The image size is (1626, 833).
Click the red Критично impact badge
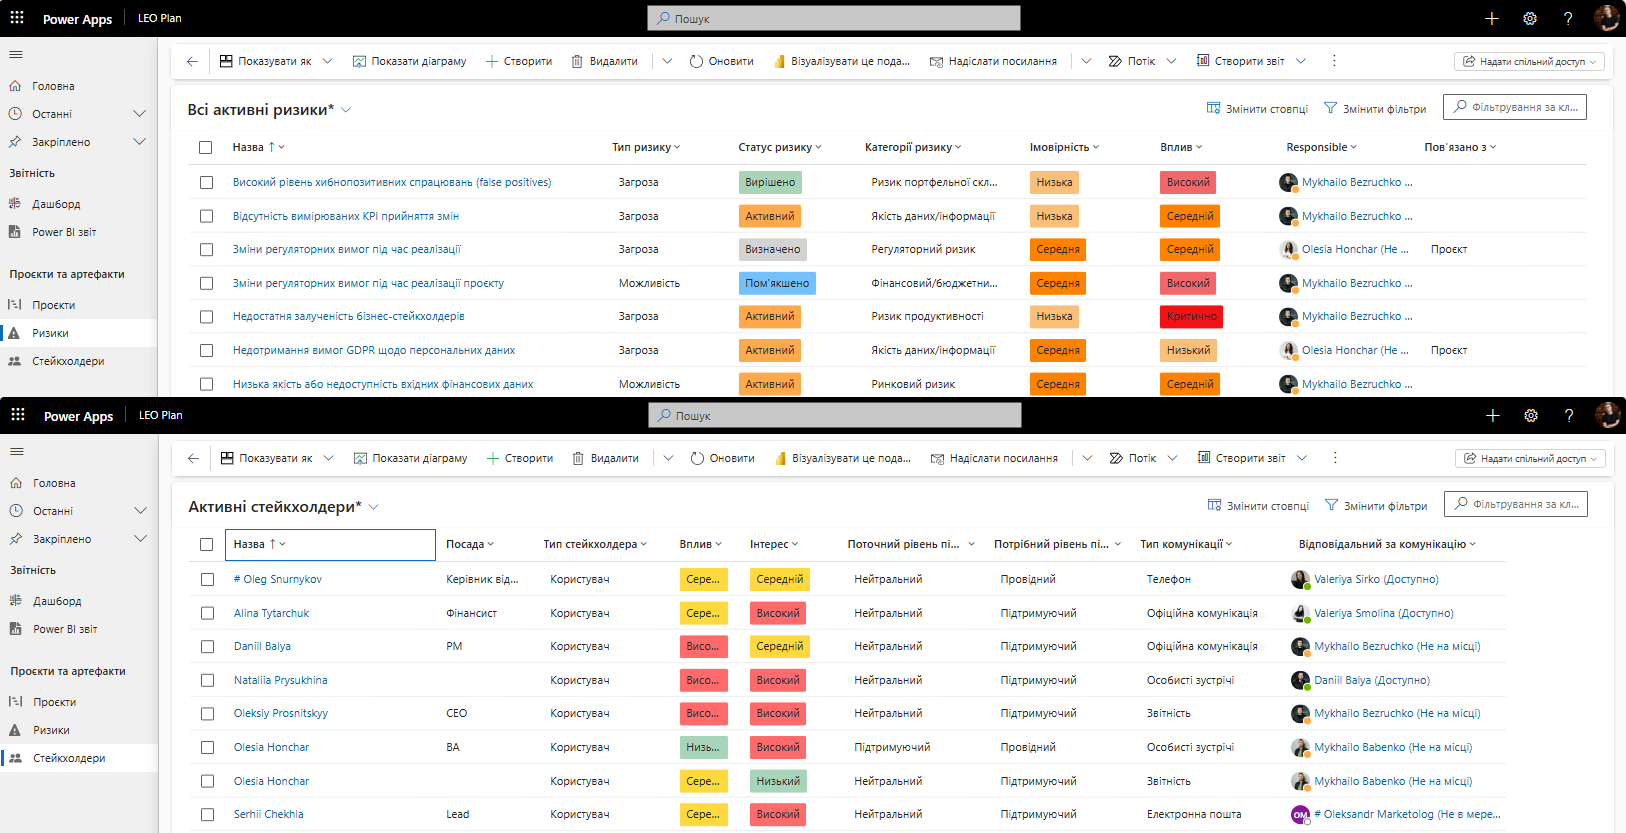pos(1191,316)
